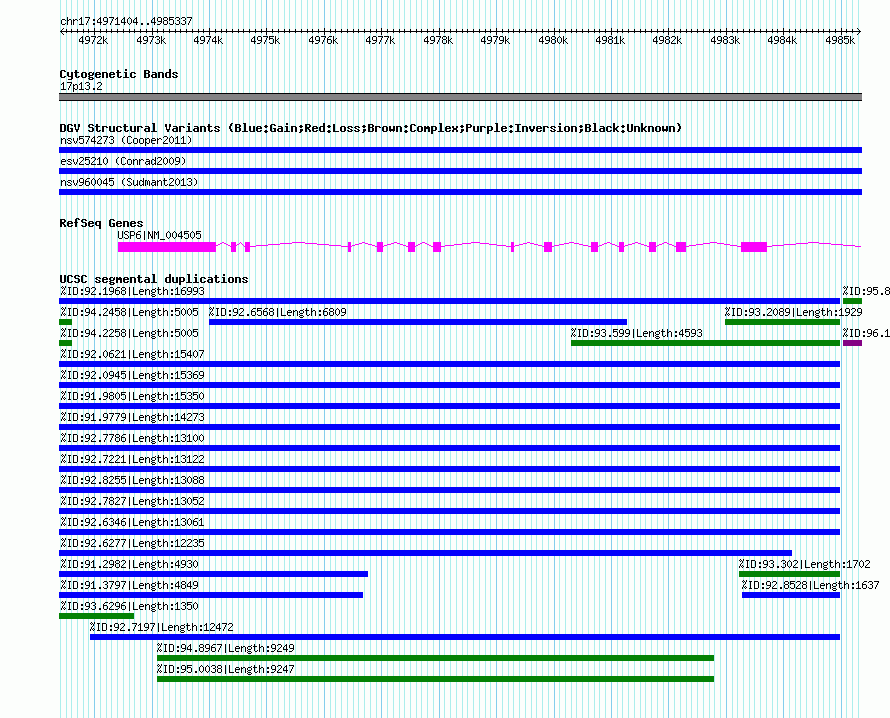Click the %ID:92.7786|Length:13100 duplication label

click(x=132, y=438)
